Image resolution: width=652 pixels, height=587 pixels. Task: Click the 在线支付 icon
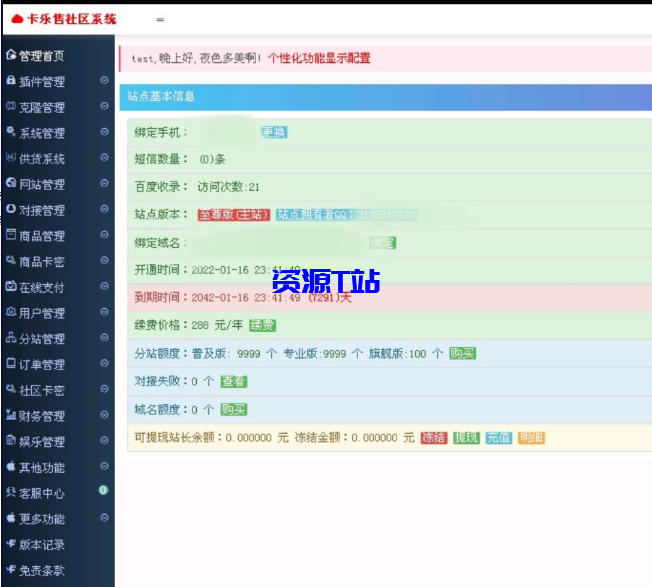pos(11,286)
